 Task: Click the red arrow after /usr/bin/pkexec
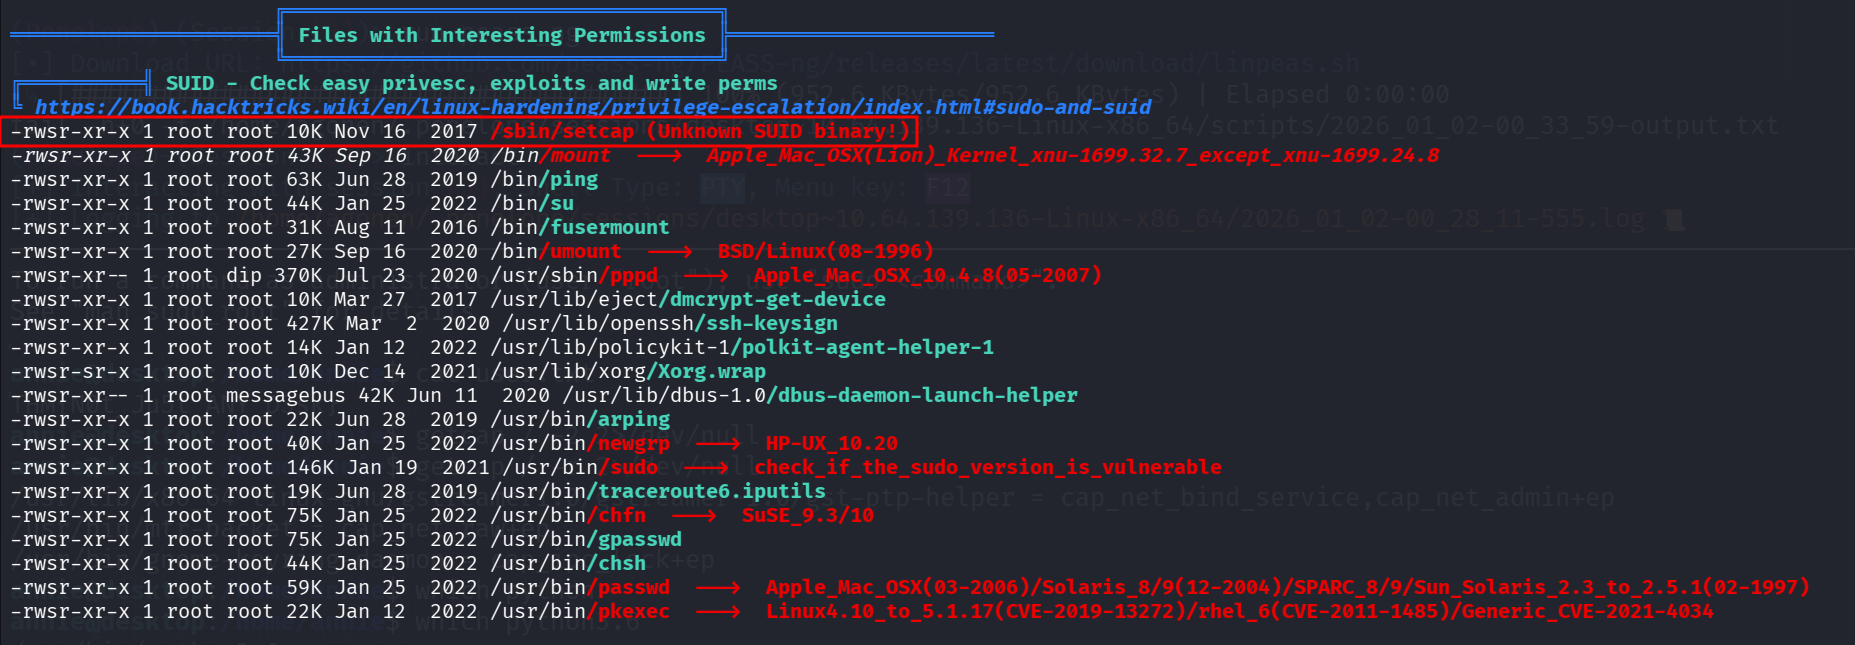click(718, 612)
